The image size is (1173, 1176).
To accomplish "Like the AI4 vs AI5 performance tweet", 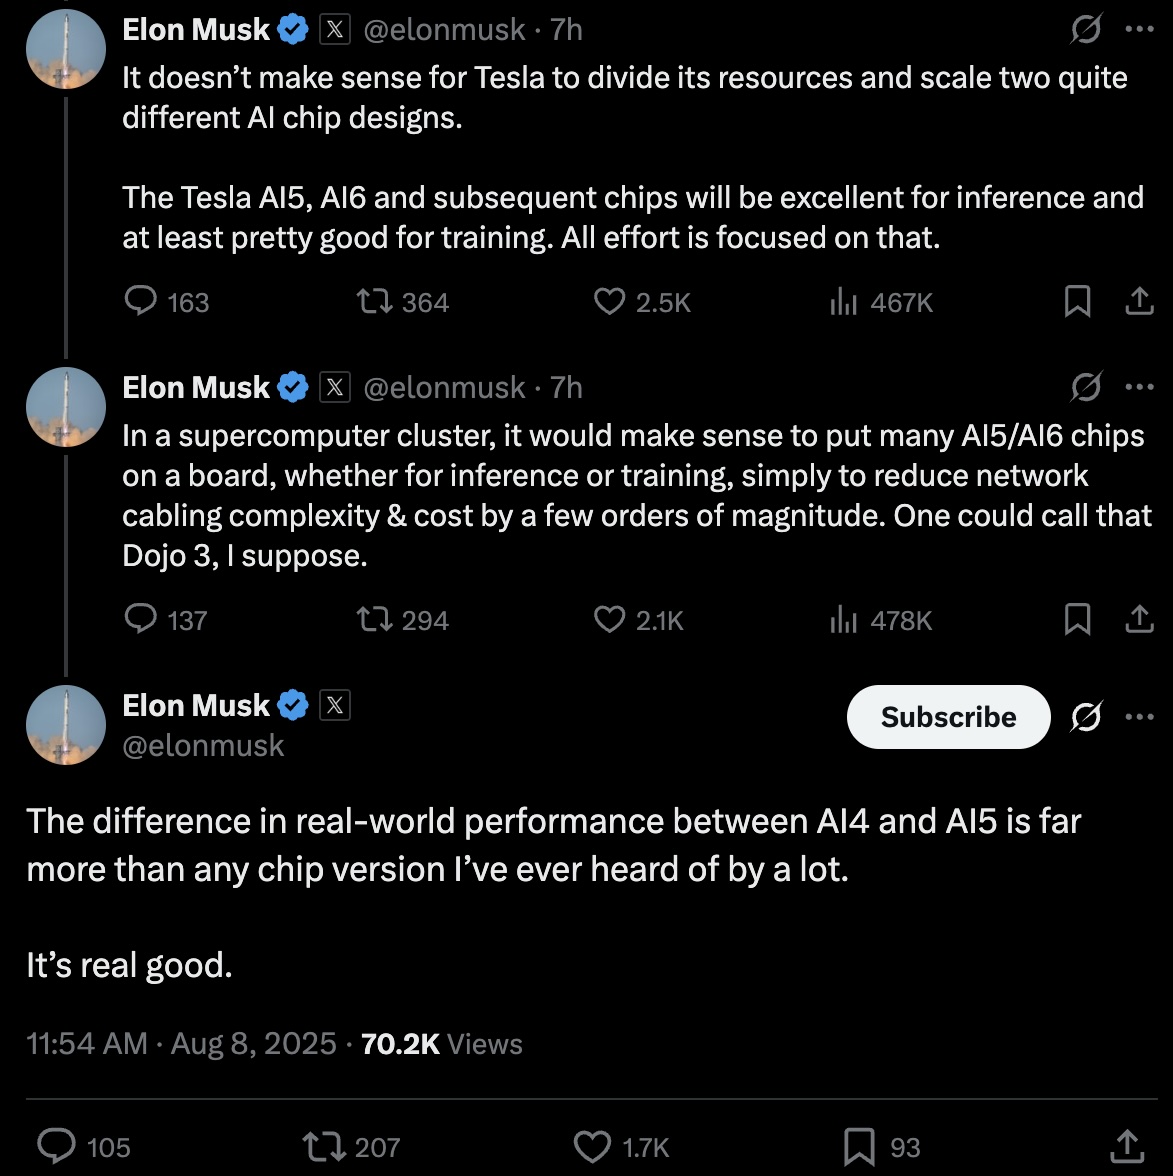I will click(x=592, y=1147).
